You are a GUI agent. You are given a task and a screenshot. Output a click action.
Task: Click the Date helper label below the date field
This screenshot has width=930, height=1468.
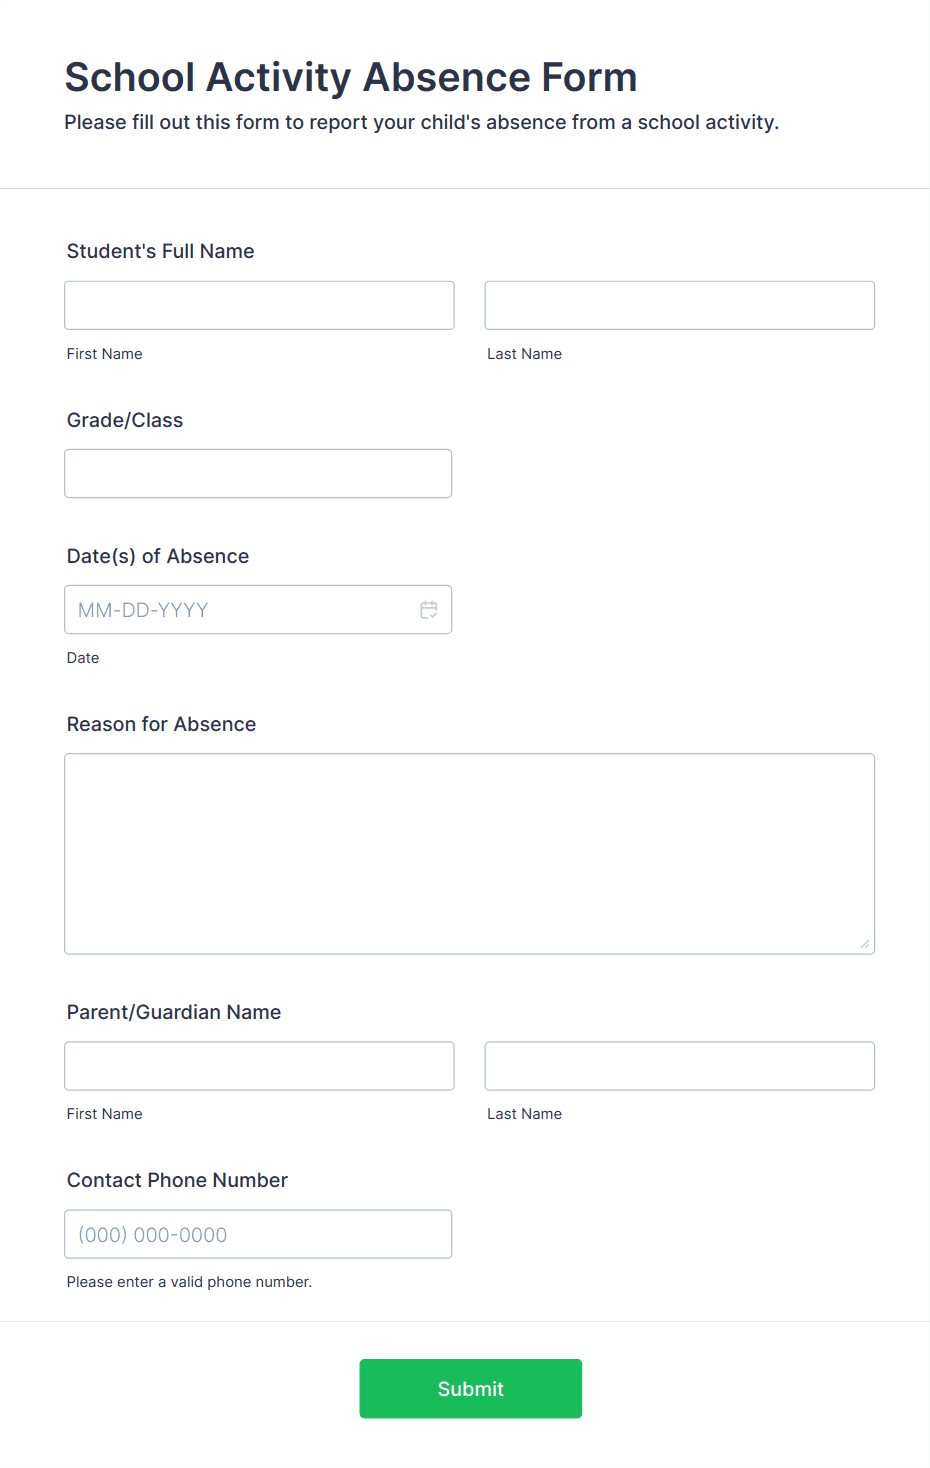[x=83, y=657]
